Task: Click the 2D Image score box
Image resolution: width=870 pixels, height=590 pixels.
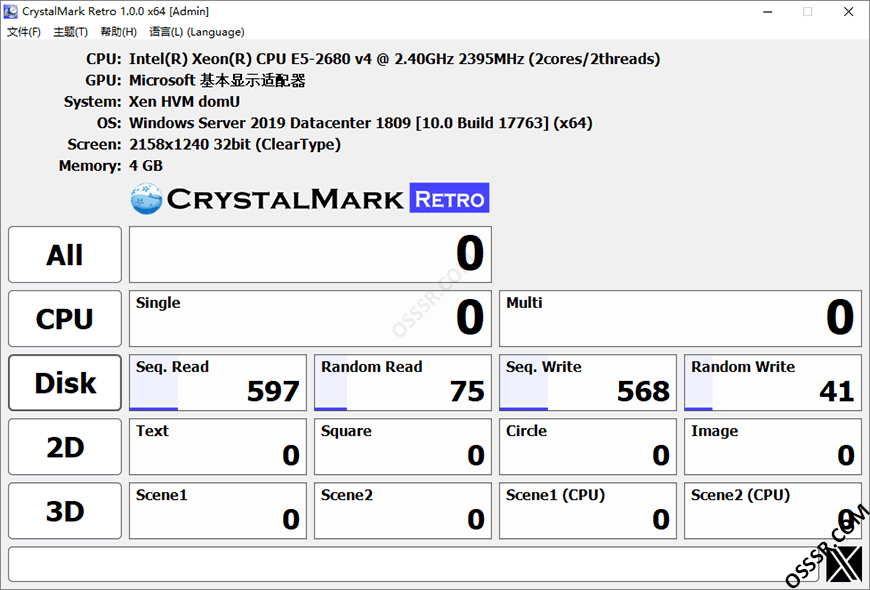Action: [x=773, y=447]
